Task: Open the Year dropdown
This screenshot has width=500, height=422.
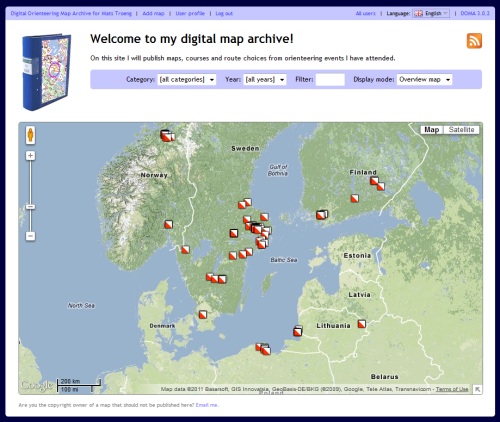Action: point(265,79)
